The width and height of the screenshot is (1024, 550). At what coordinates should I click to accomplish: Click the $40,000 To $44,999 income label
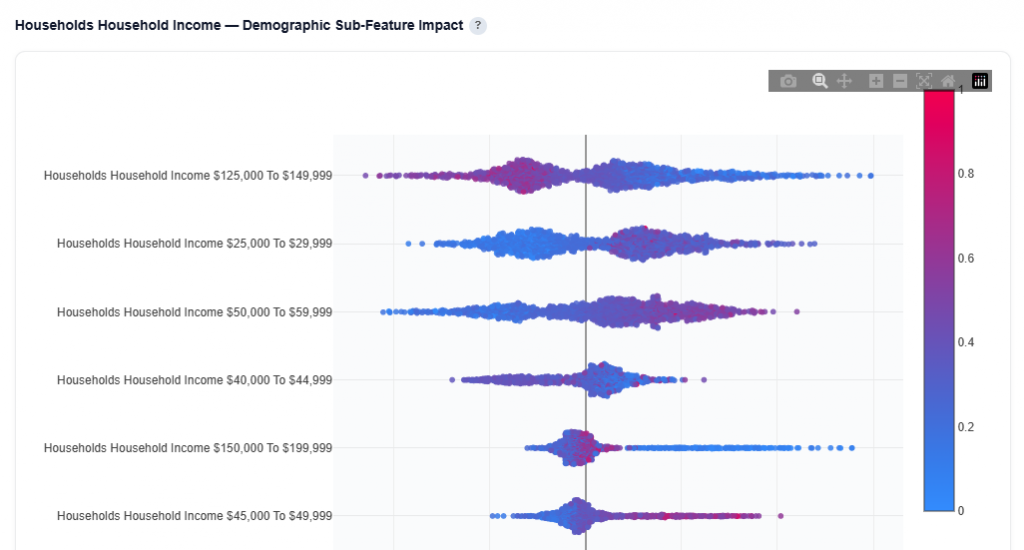click(x=194, y=380)
